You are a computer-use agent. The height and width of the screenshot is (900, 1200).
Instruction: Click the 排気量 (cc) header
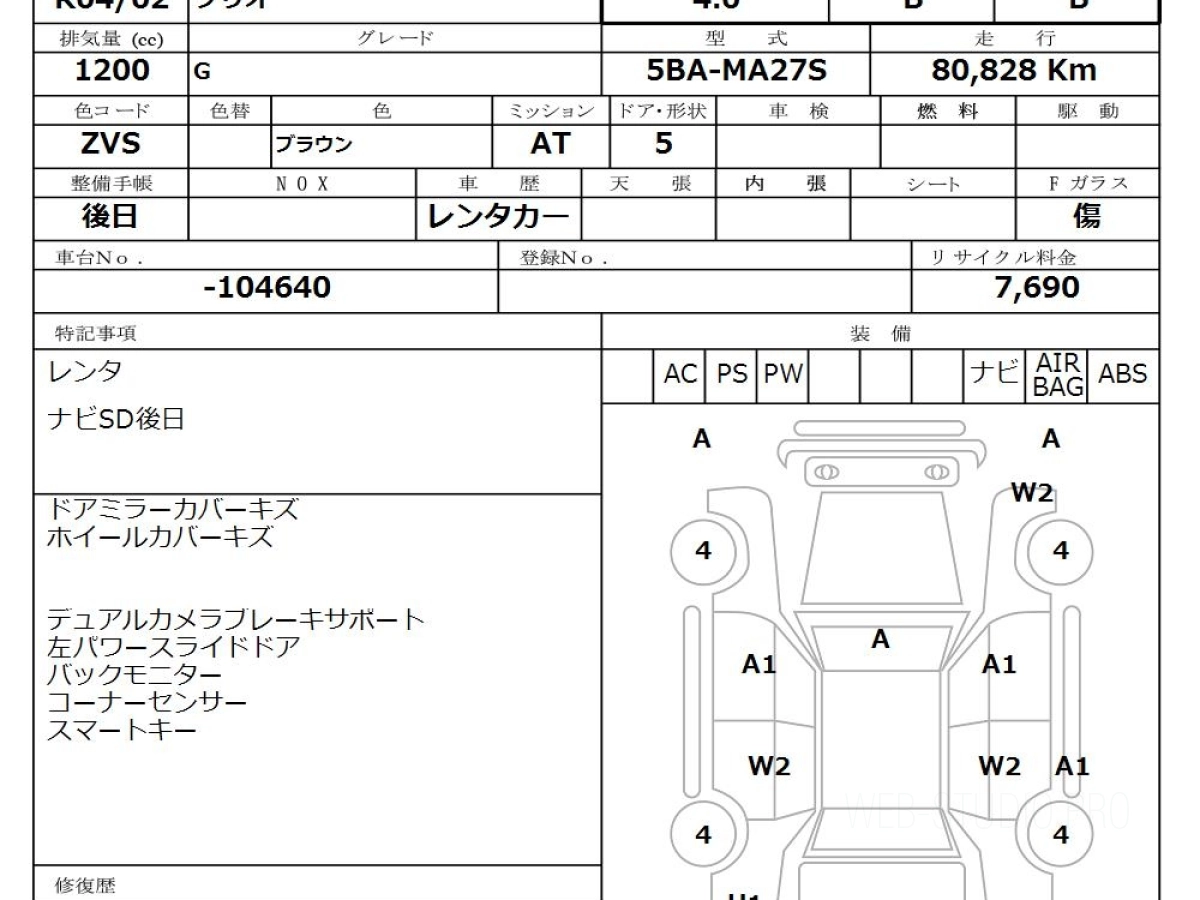[111, 39]
